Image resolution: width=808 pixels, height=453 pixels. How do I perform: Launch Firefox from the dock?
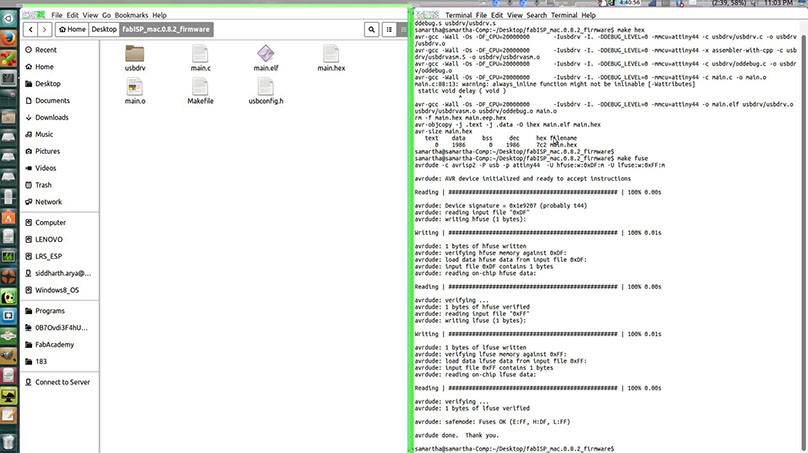(x=9, y=39)
